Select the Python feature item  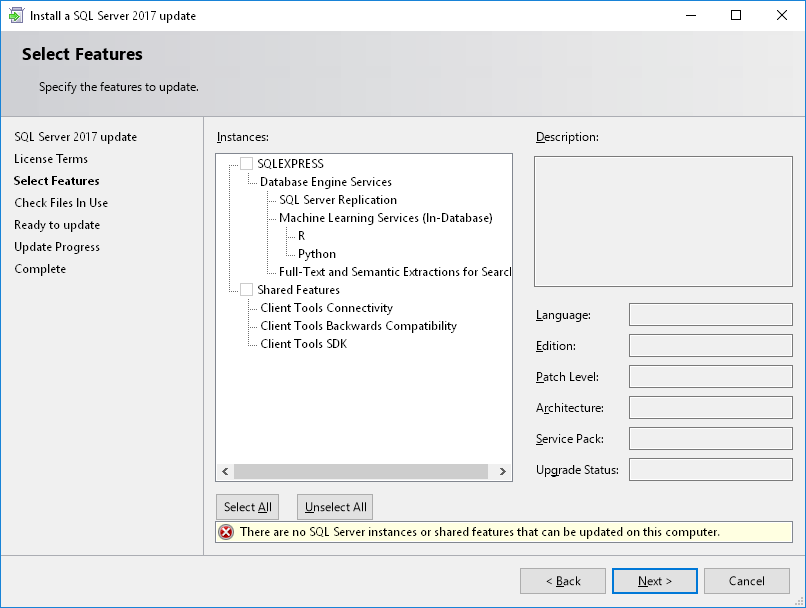(x=316, y=254)
